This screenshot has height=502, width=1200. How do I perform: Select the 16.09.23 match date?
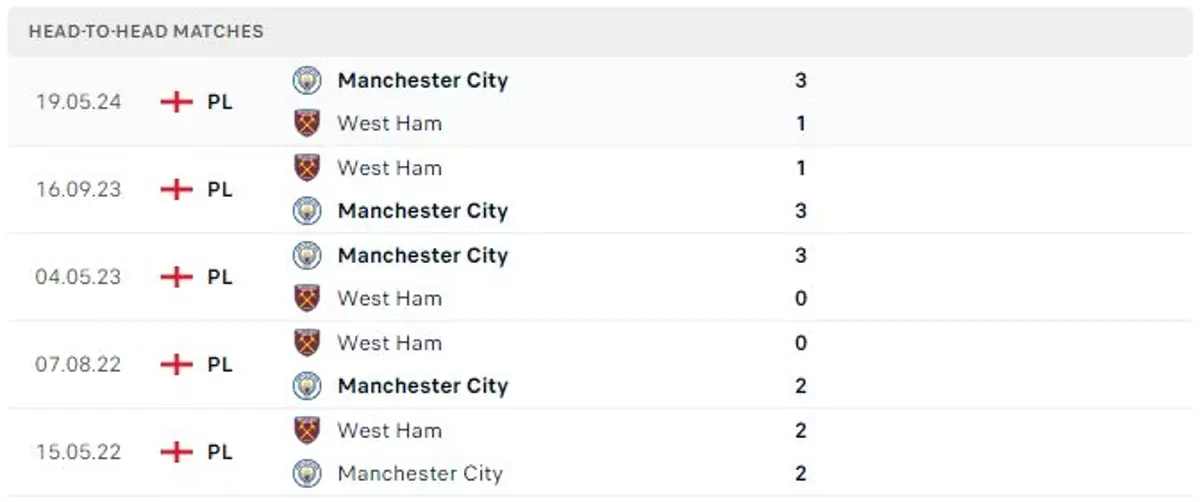click(x=78, y=190)
